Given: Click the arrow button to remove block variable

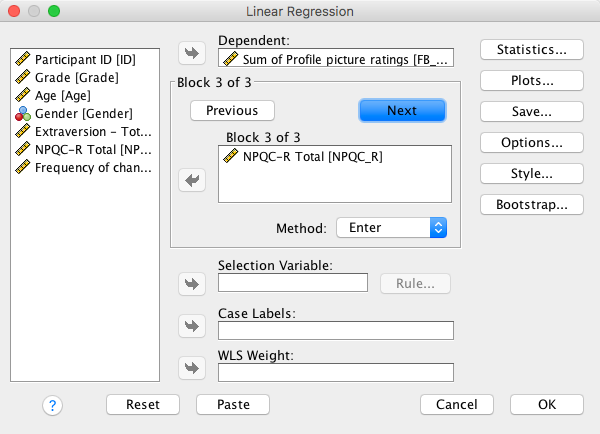Looking at the screenshot, I should (x=190, y=180).
